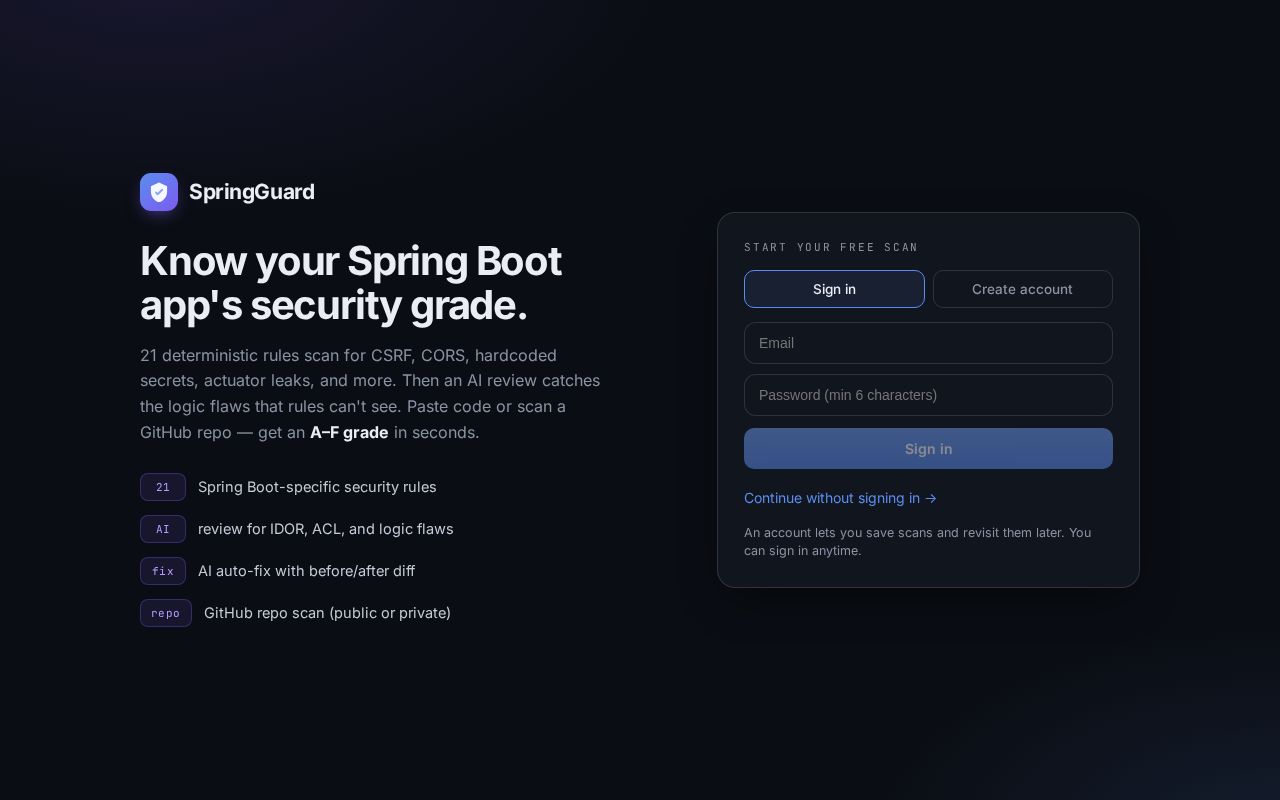
Task: Click the "Know your Spring Boot app's security grade." heading
Action: coord(351,283)
